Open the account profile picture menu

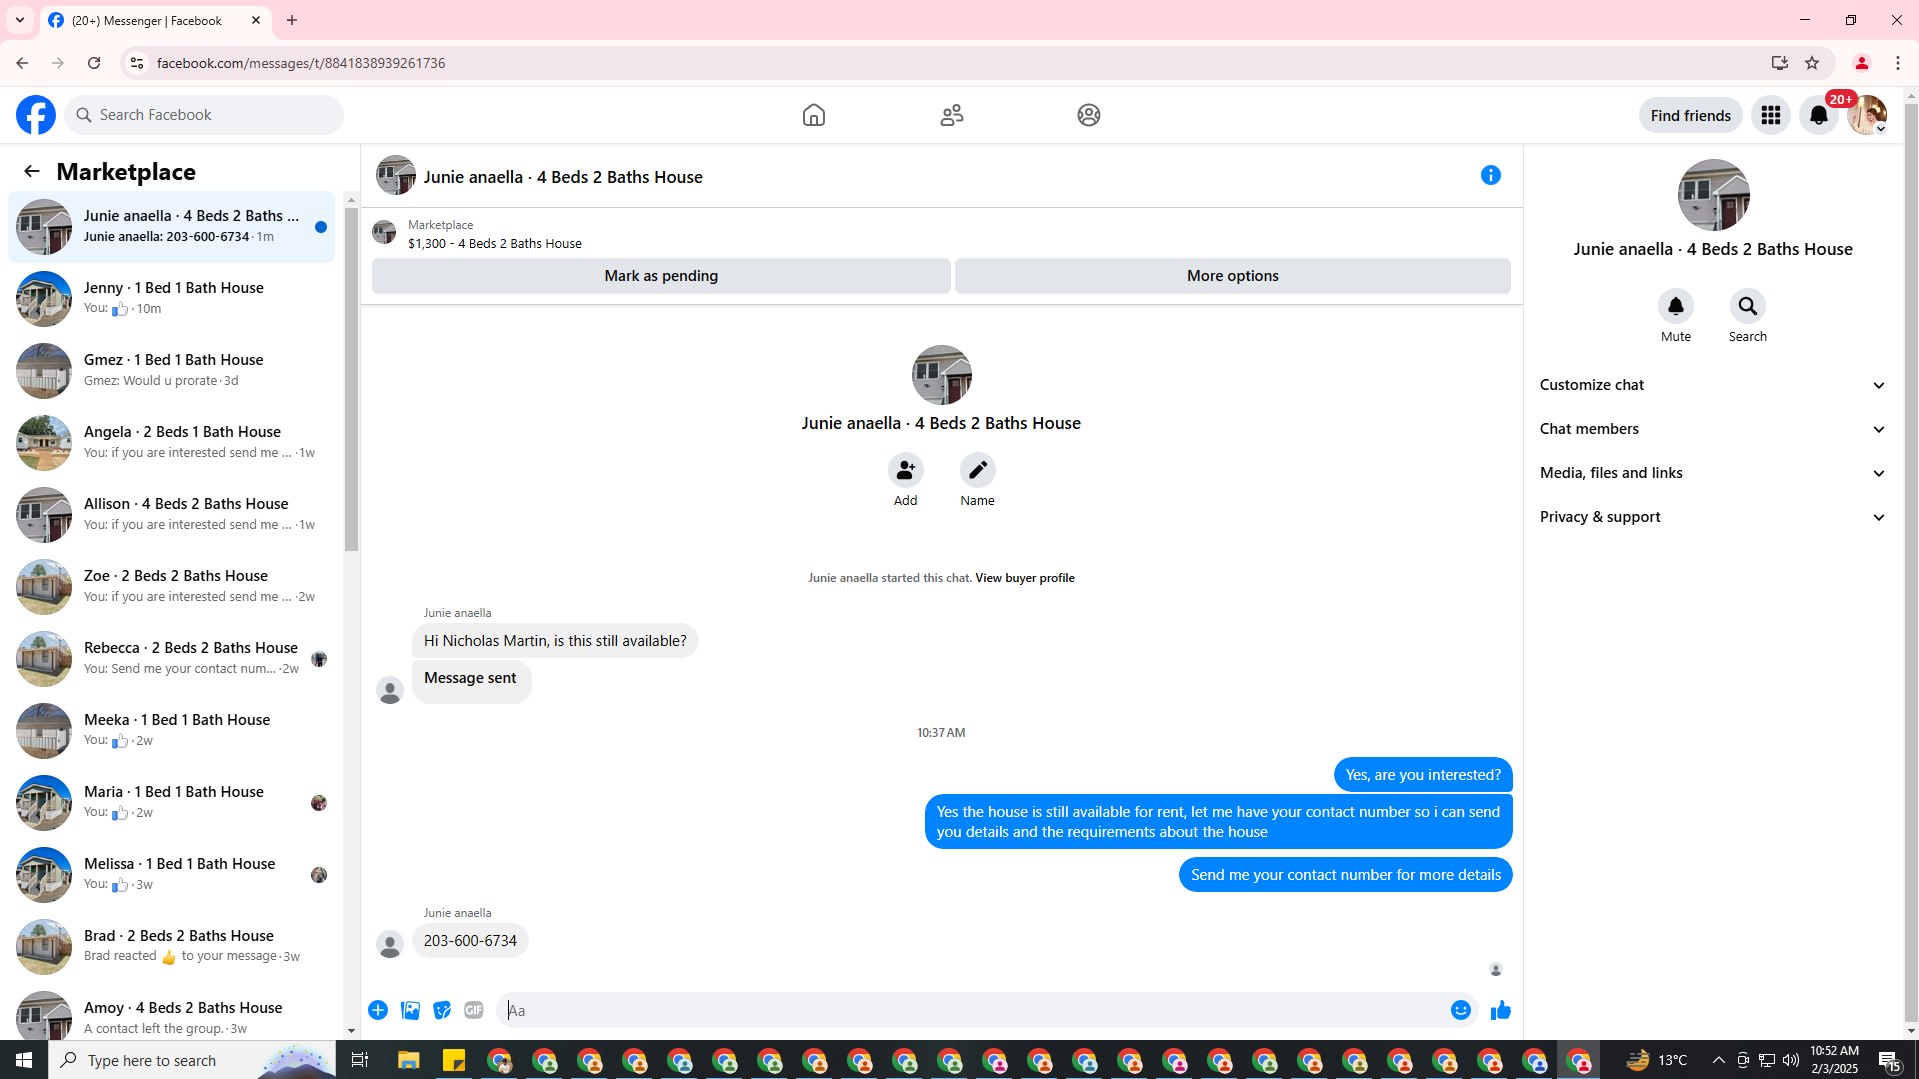point(1867,115)
